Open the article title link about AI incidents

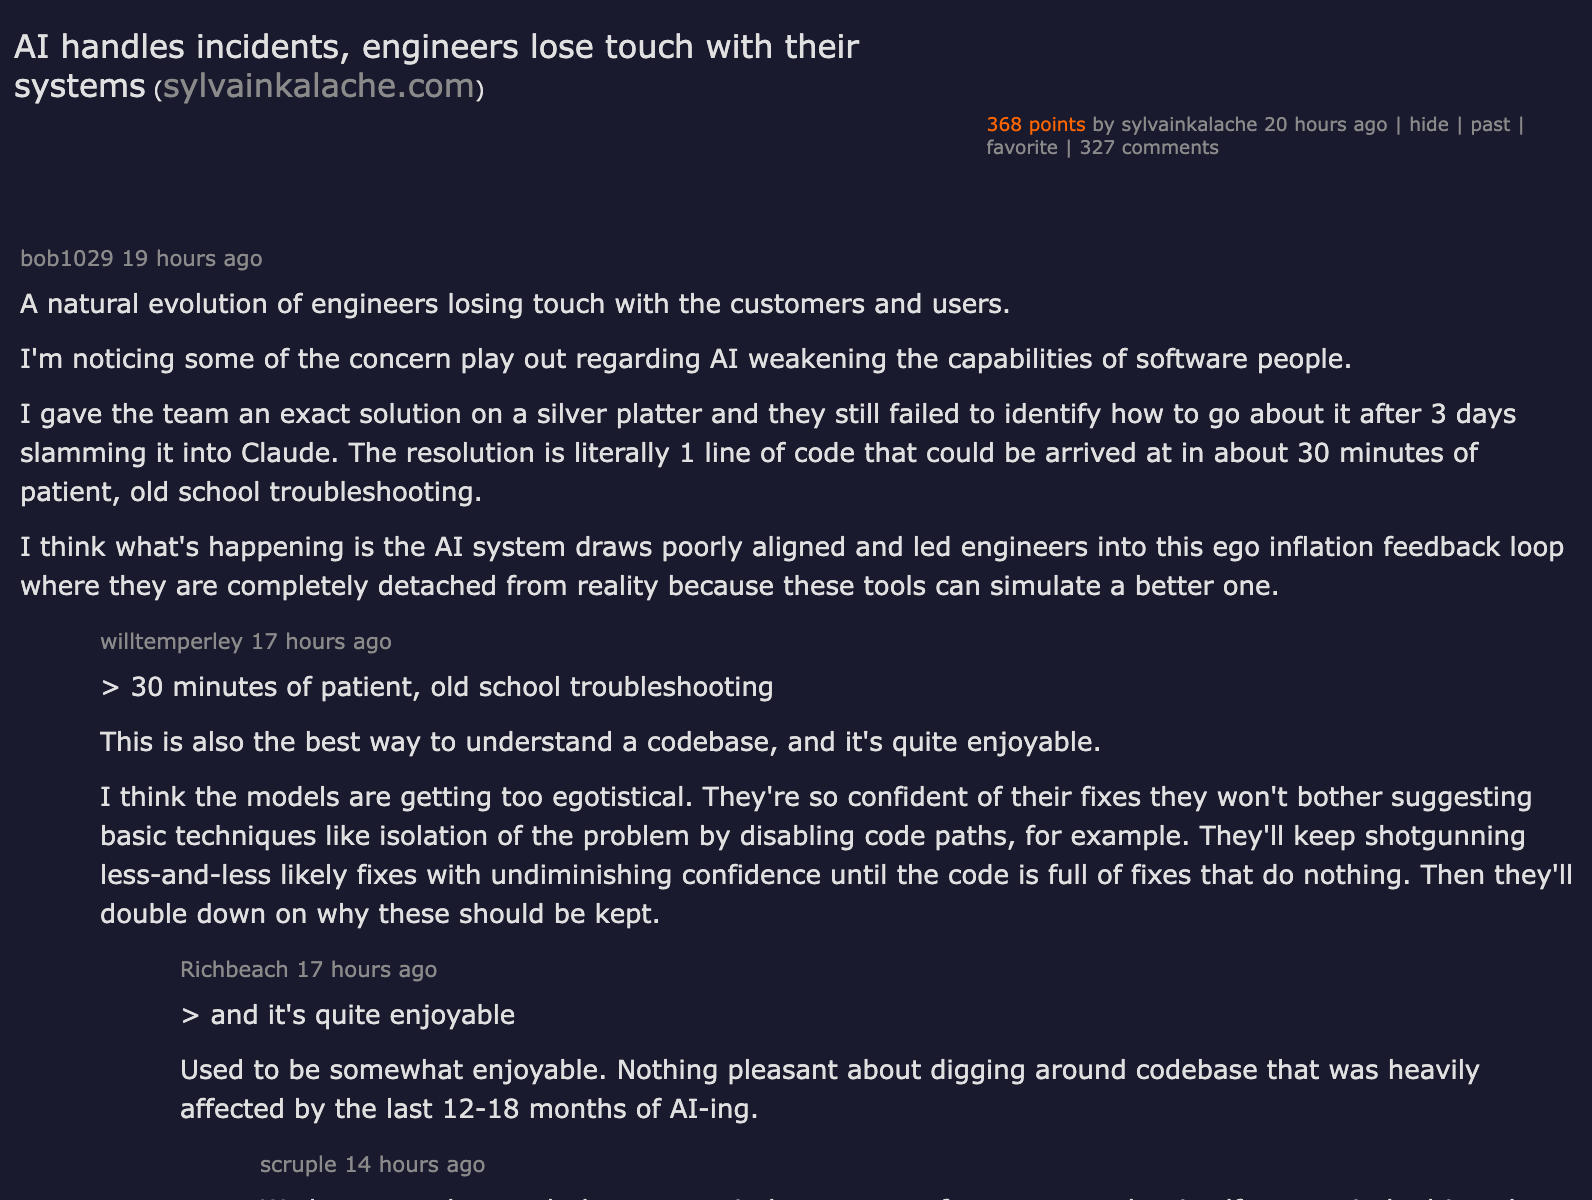pos(436,66)
